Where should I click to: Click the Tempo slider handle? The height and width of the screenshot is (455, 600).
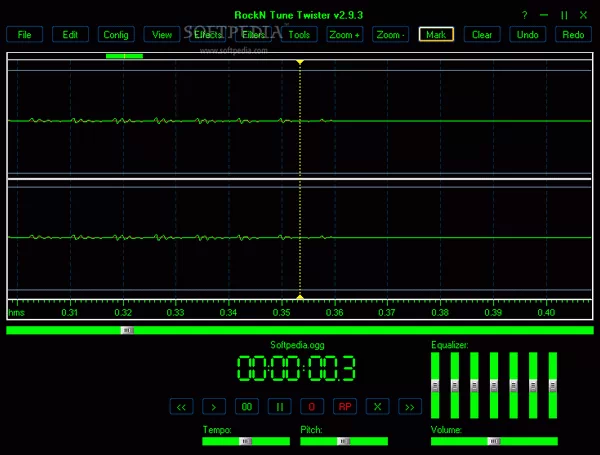[x=245, y=440]
